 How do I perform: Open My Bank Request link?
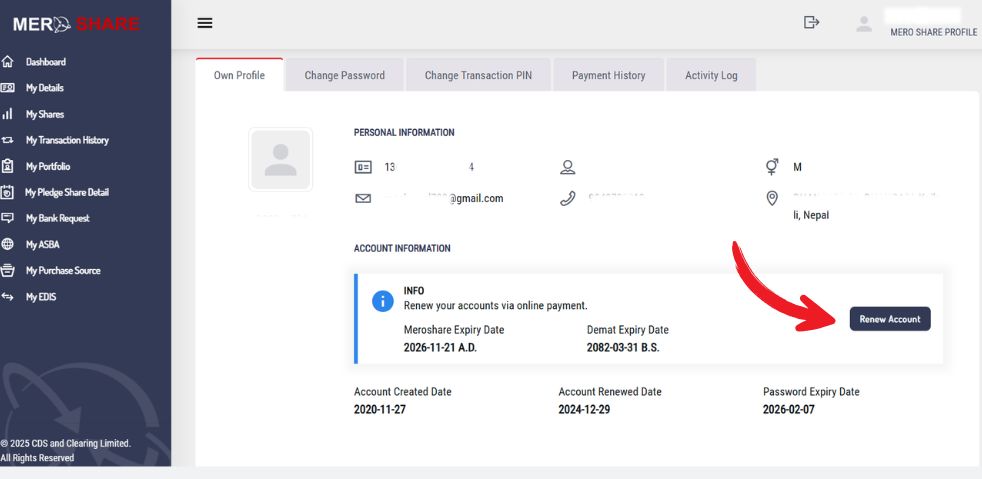[58, 219]
